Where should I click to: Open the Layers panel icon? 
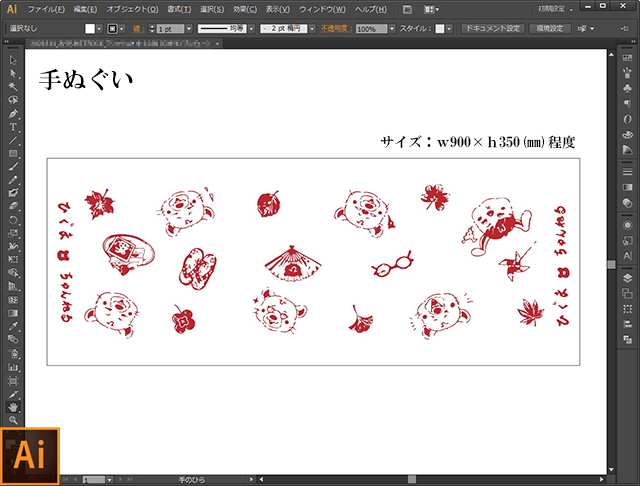tap(627, 278)
